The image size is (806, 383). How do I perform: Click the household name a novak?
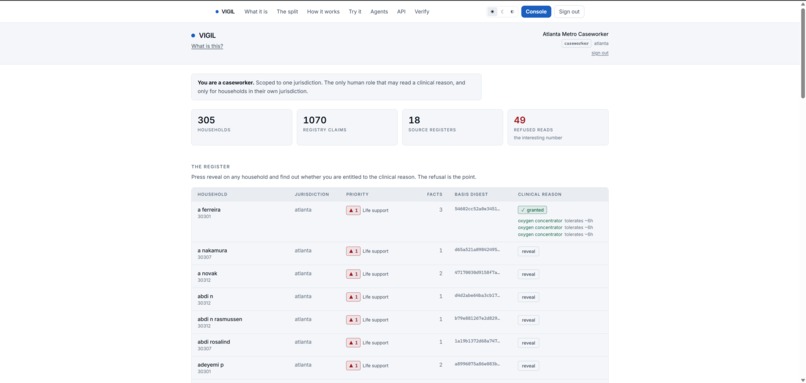point(207,273)
